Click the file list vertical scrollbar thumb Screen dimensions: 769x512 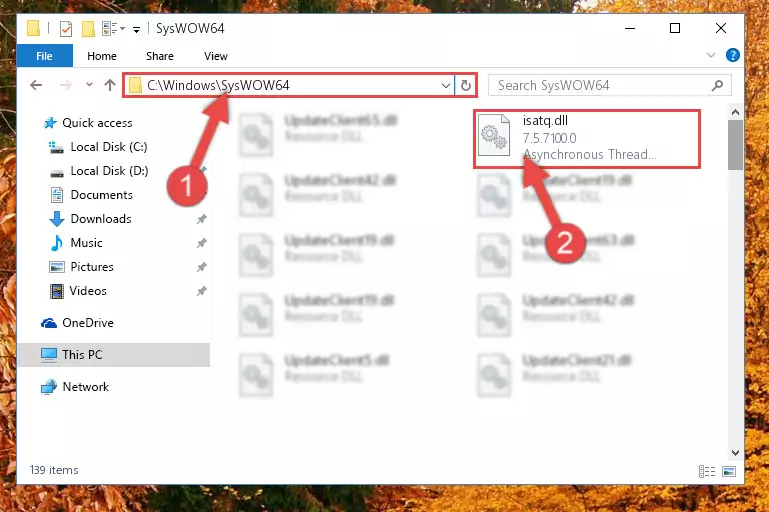pos(735,145)
